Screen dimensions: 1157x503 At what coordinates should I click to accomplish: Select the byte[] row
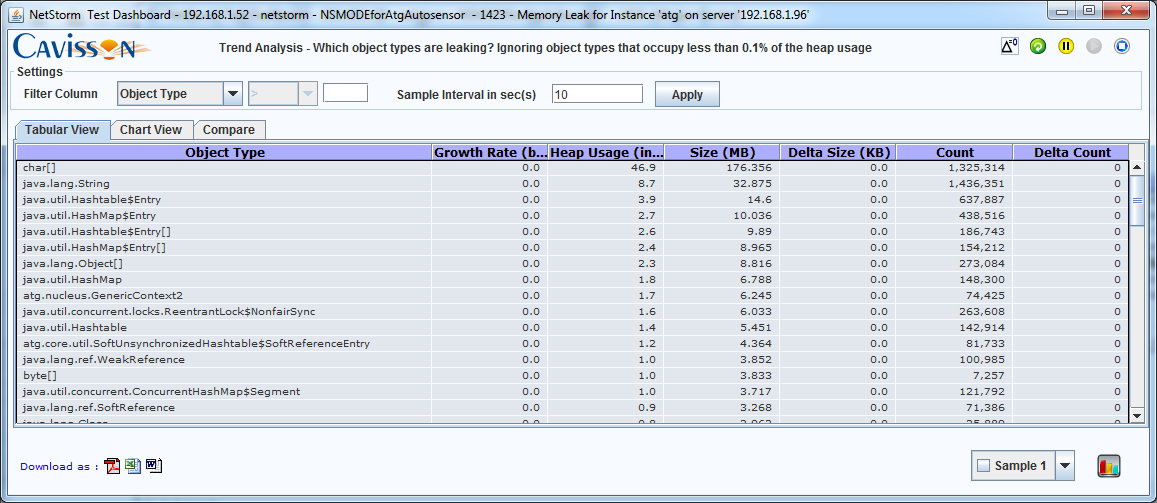[x=573, y=375]
